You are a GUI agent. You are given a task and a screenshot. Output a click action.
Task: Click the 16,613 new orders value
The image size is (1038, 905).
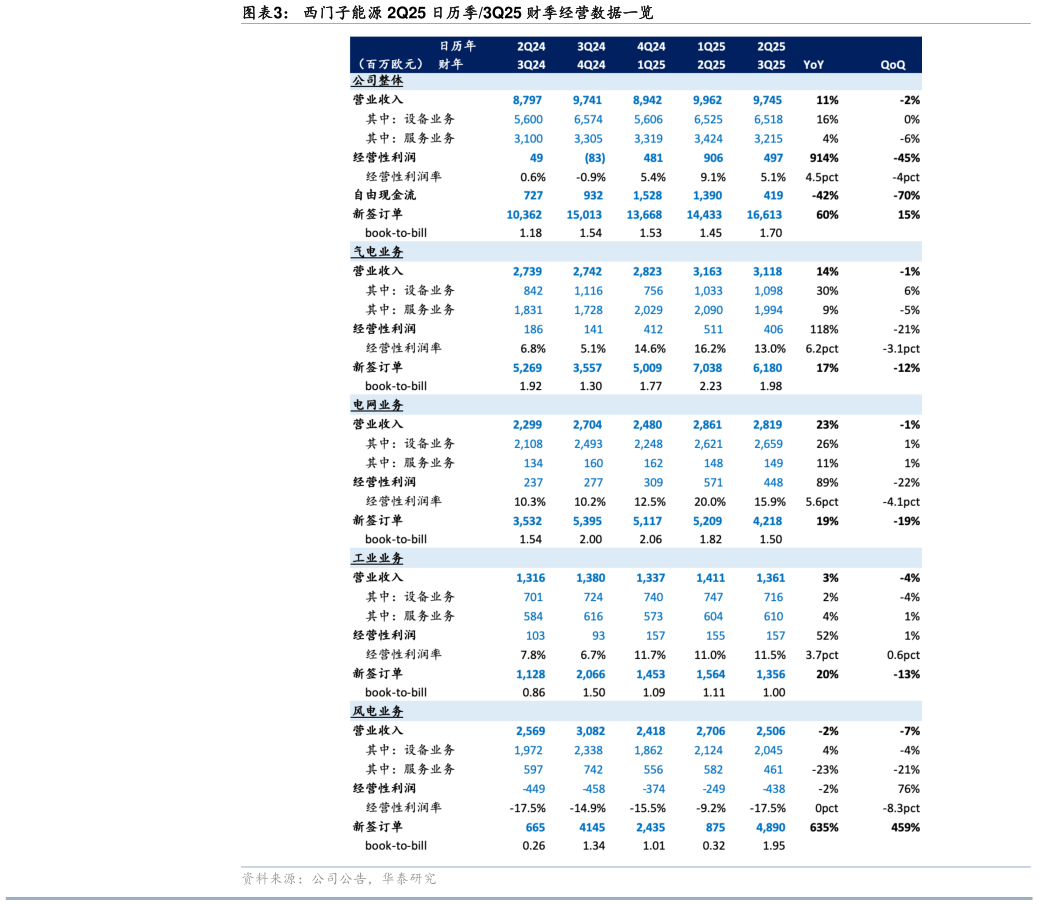pyautogui.click(x=764, y=214)
